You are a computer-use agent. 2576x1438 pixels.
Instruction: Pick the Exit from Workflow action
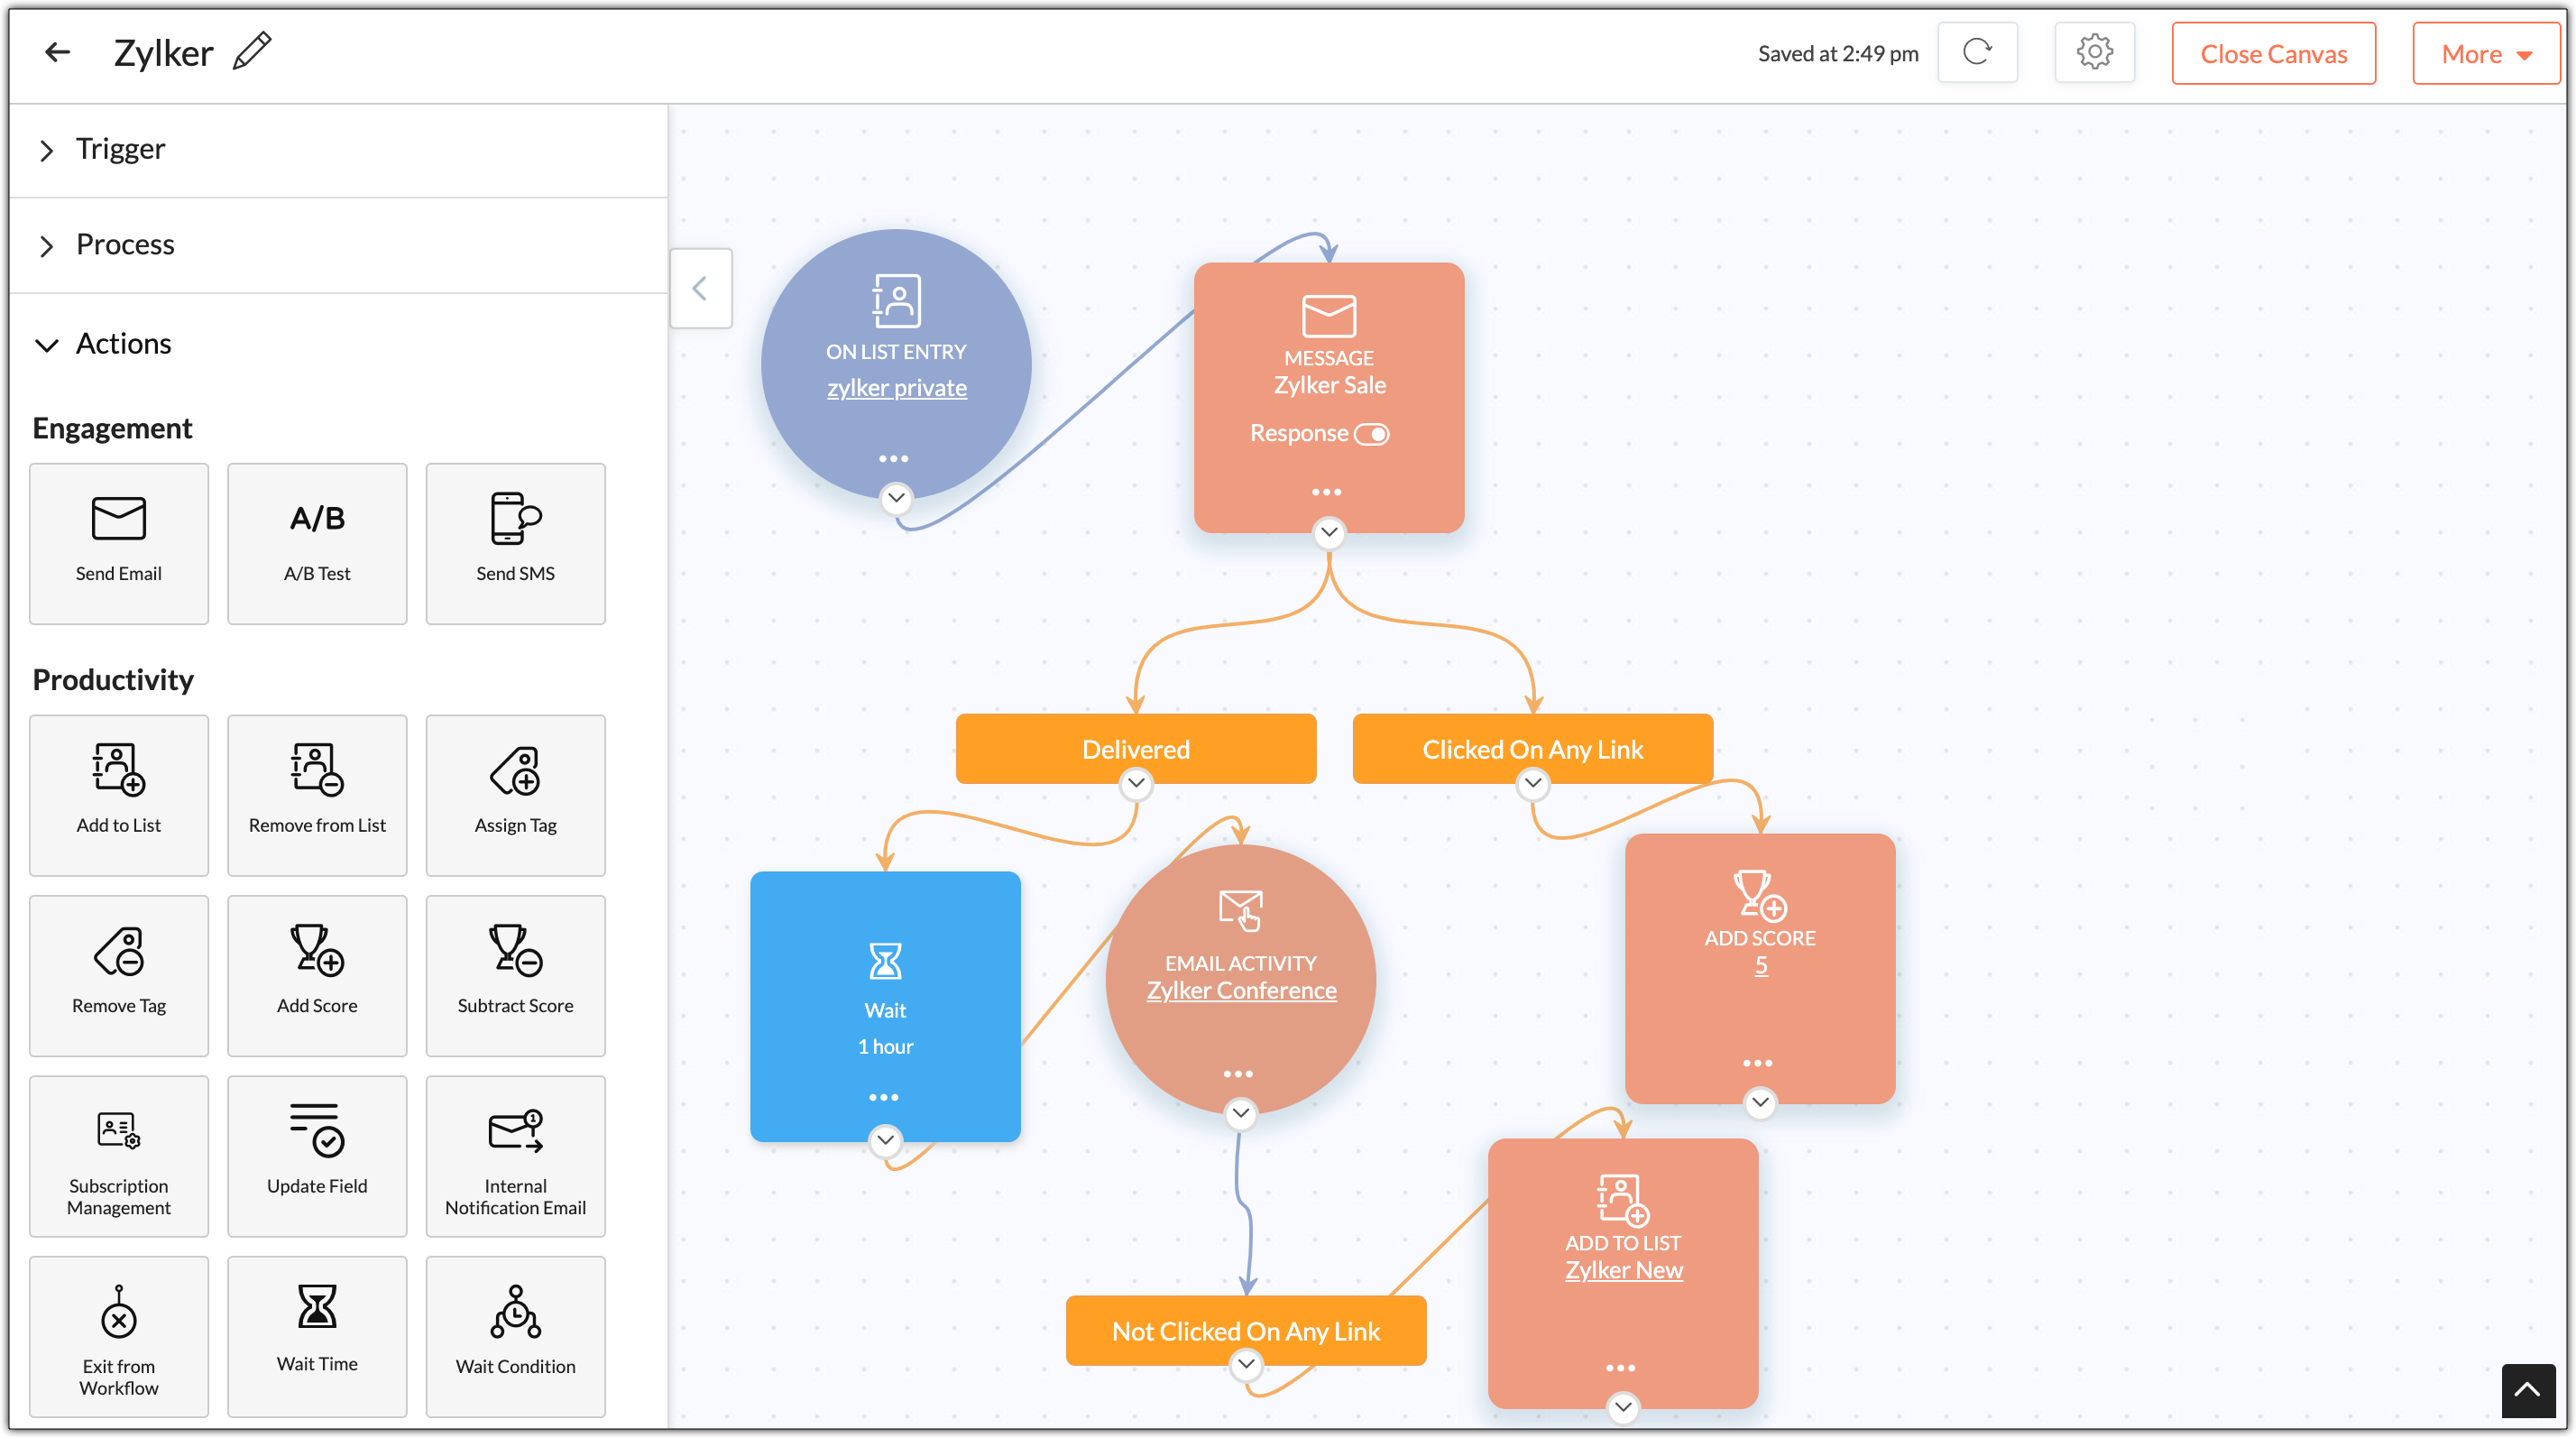click(x=119, y=1337)
